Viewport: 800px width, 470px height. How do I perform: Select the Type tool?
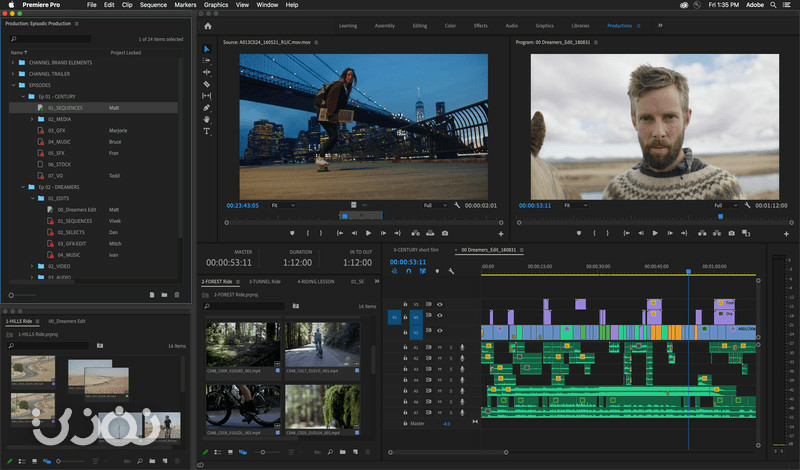[207, 131]
